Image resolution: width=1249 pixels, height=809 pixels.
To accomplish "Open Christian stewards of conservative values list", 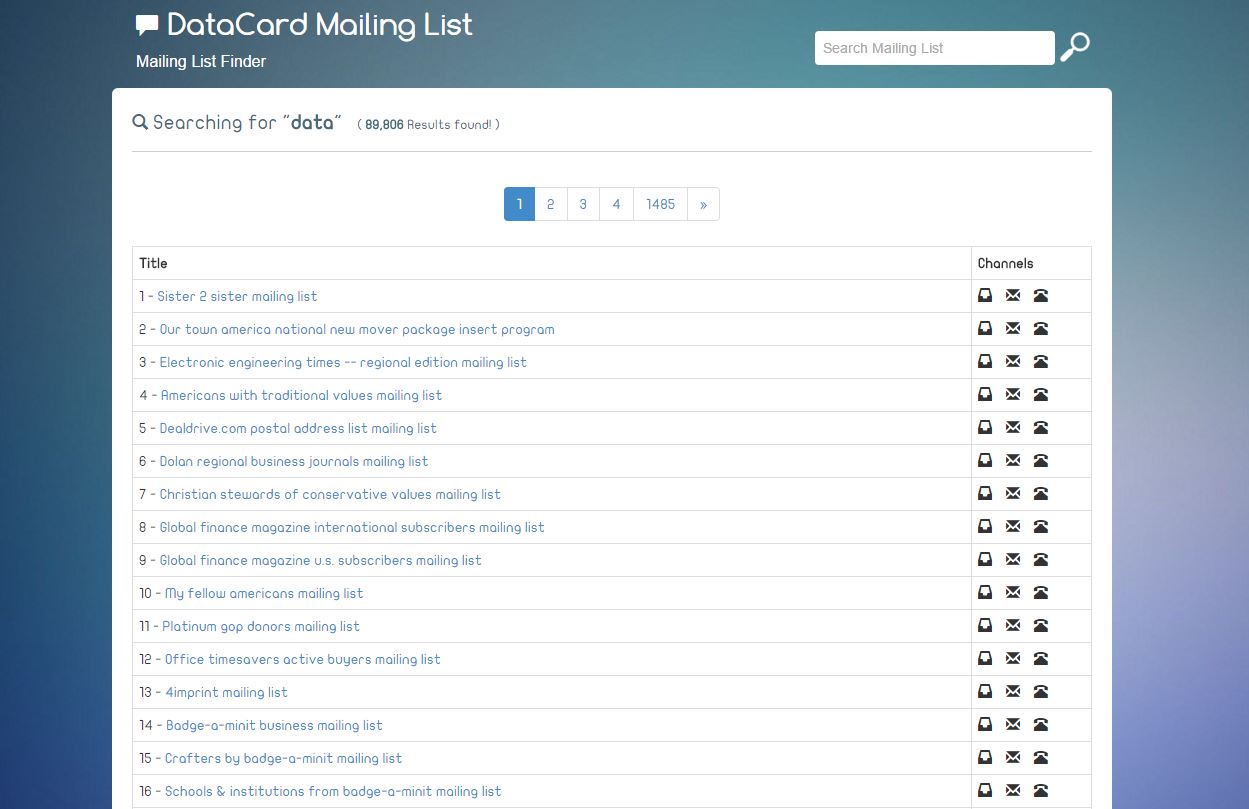I will pyautogui.click(x=330, y=494).
